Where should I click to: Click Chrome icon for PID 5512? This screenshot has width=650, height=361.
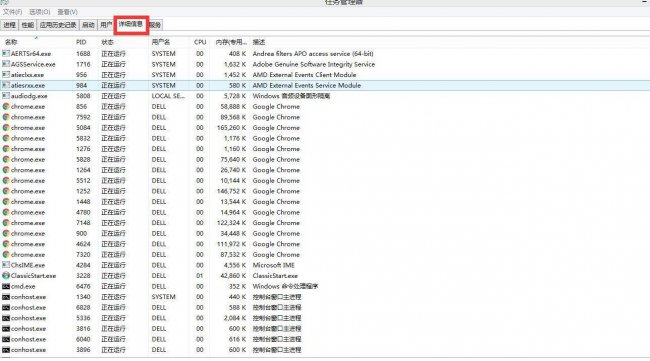pyautogui.click(x=6, y=180)
